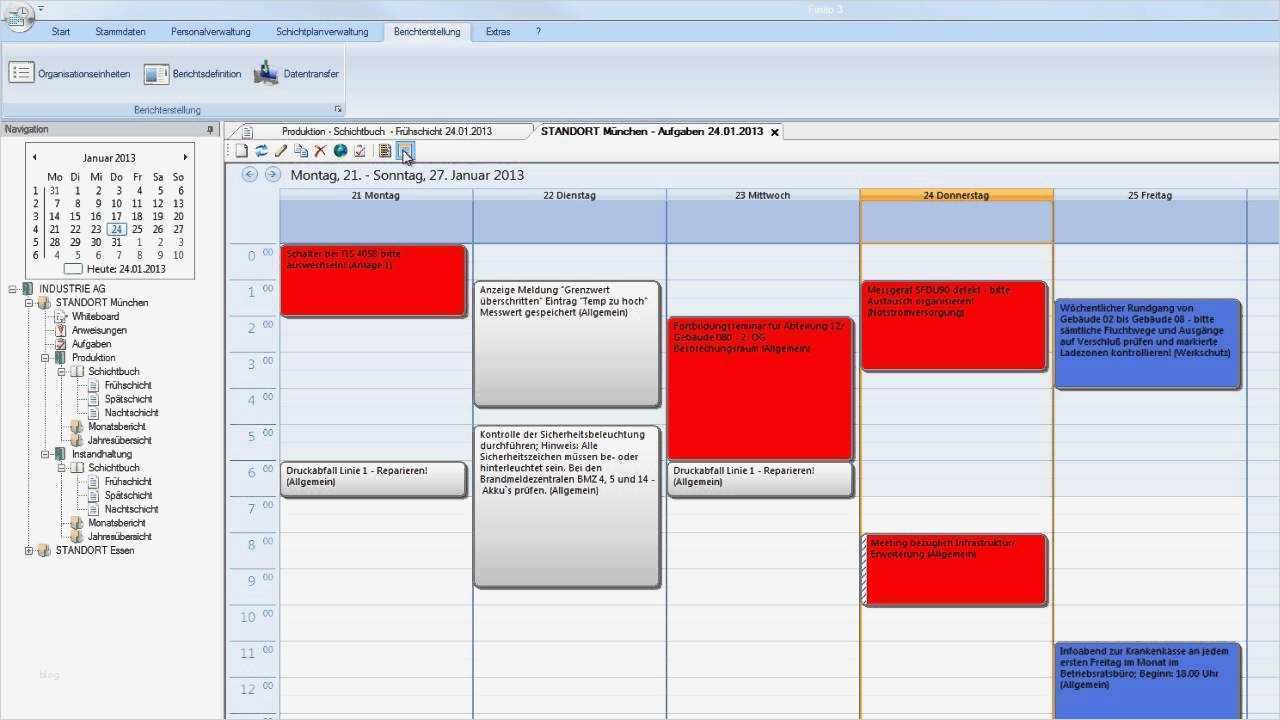Go to previous week with the left arrow
Screen dimensions: 1280x720
248,174
